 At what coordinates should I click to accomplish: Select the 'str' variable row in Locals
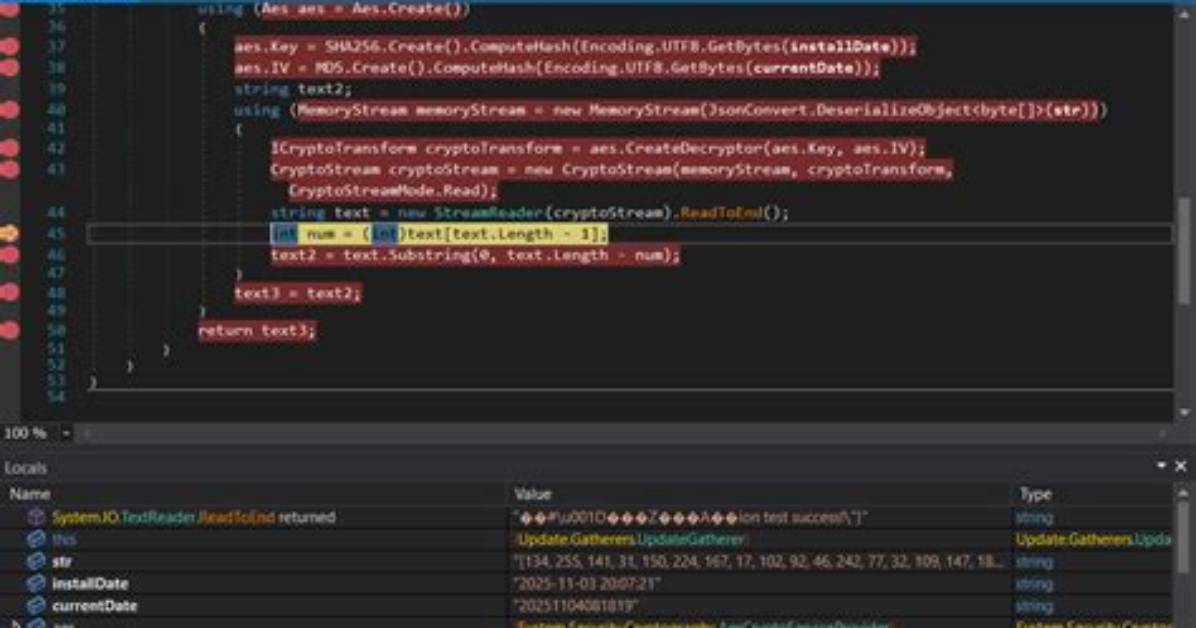tap(587, 562)
